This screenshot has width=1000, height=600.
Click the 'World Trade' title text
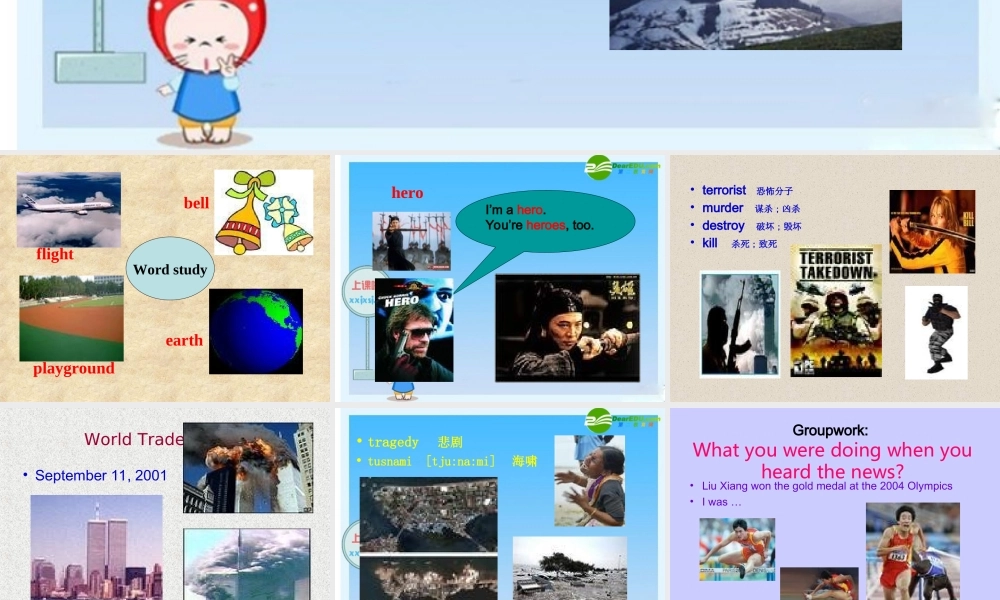(134, 439)
